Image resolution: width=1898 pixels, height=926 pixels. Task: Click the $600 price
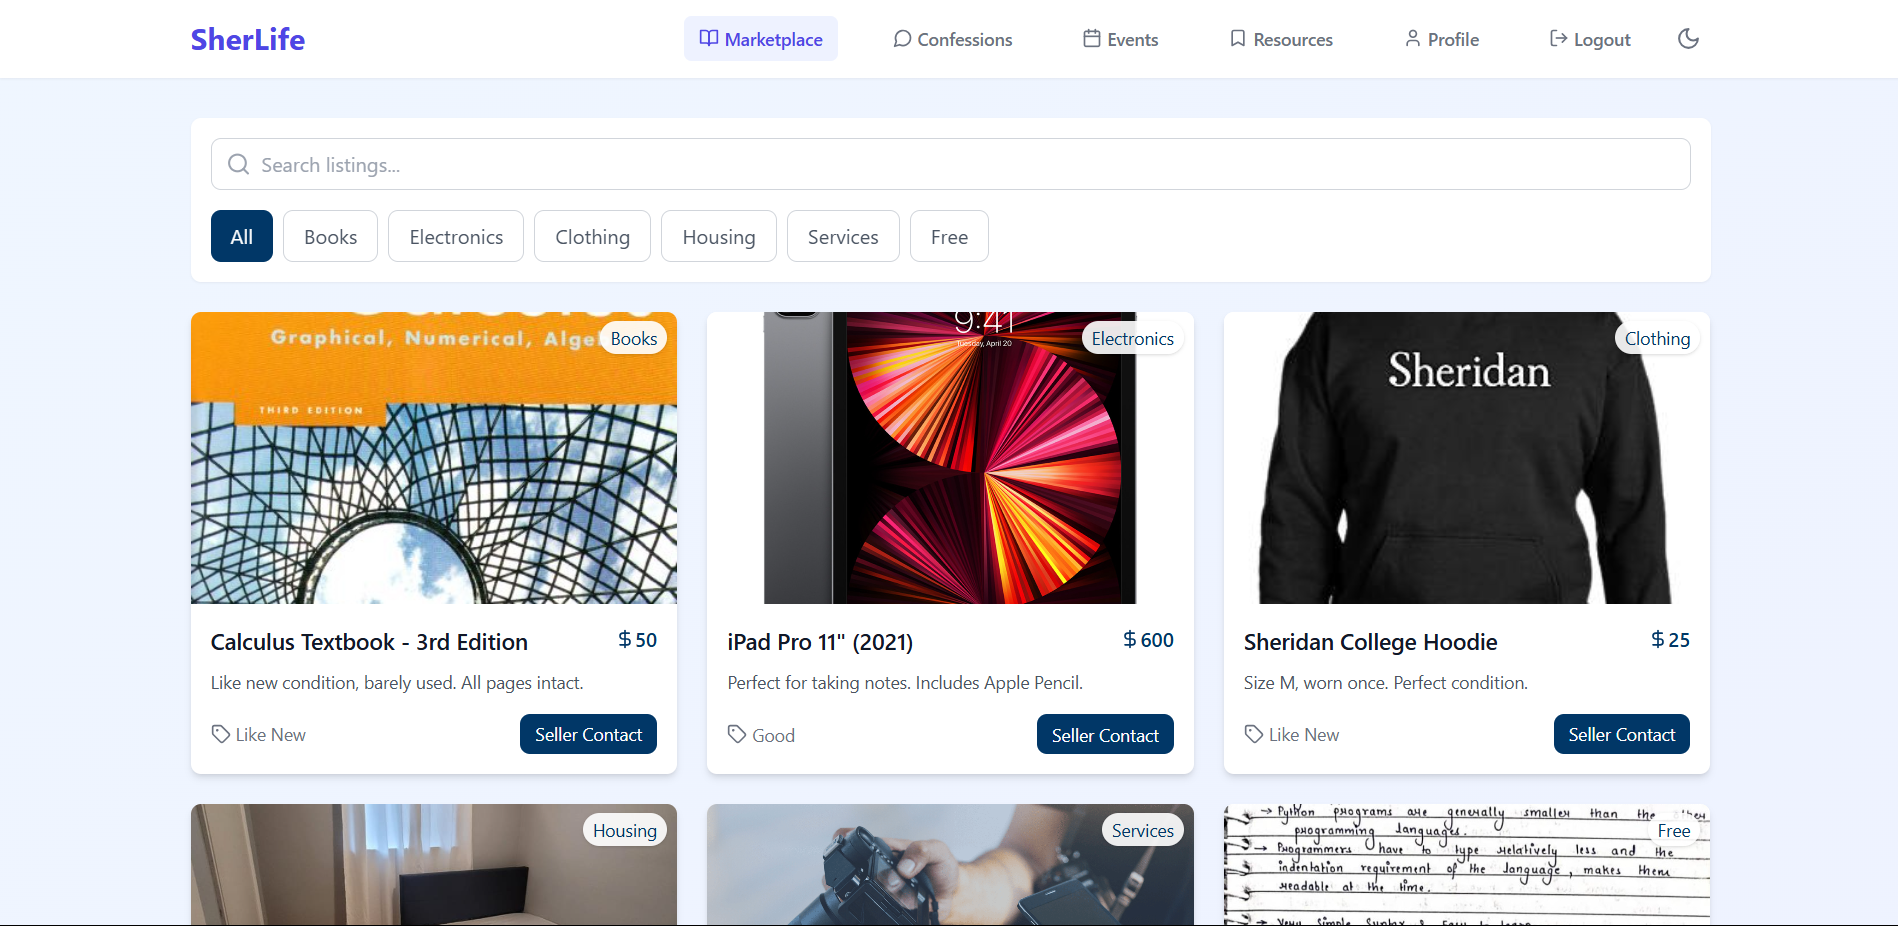coord(1148,640)
